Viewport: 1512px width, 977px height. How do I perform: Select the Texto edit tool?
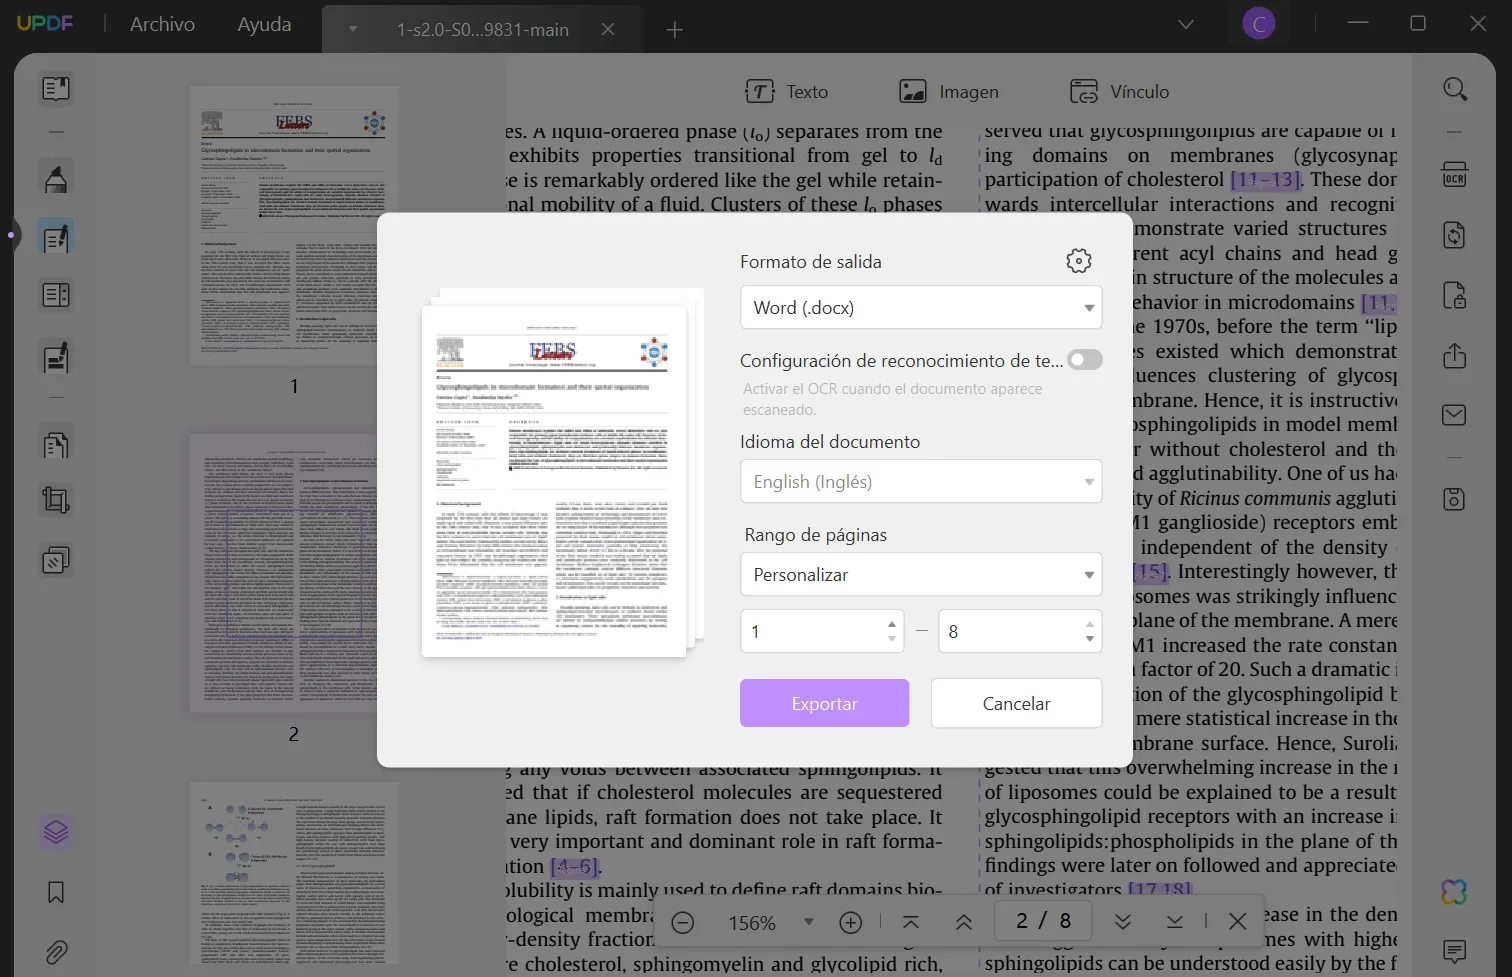pyautogui.click(x=787, y=92)
